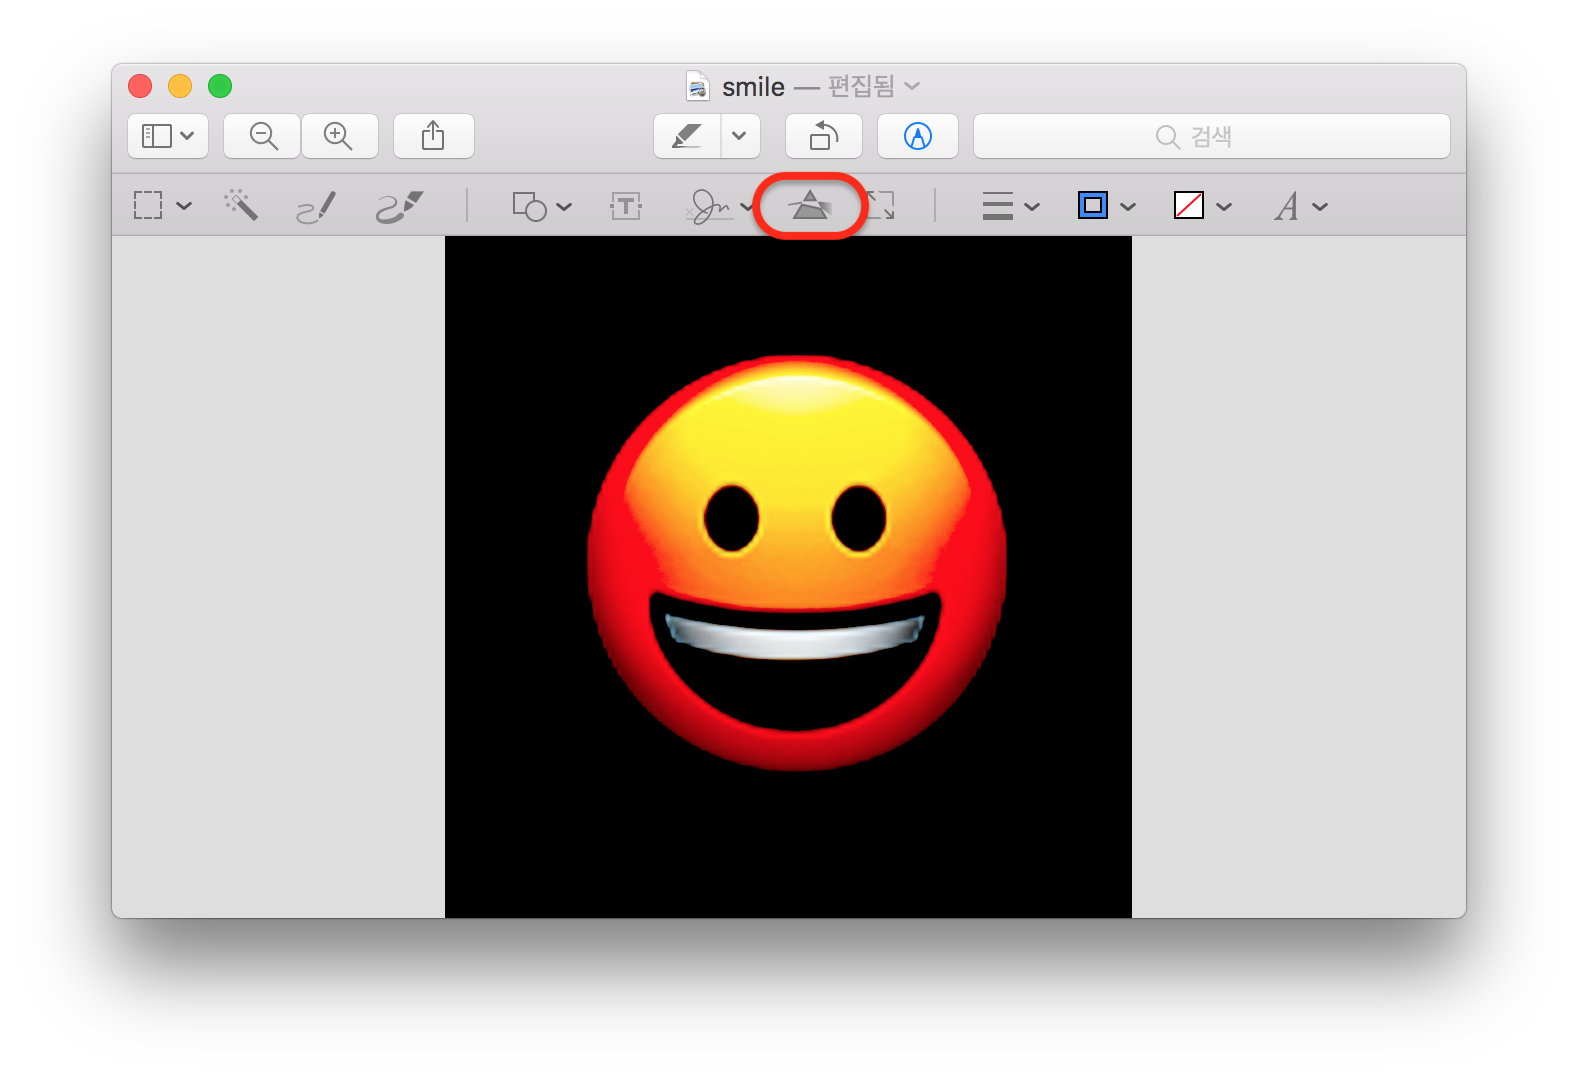Select the highlight pen button
The width and height of the screenshot is (1578, 1078).
click(687, 136)
